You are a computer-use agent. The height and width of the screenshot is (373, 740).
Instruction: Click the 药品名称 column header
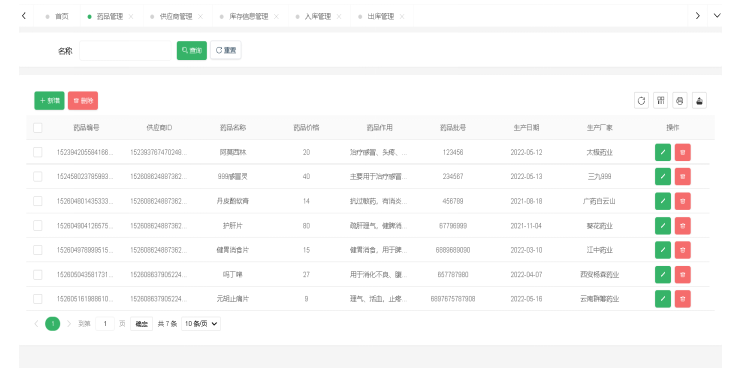click(x=233, y=127)
